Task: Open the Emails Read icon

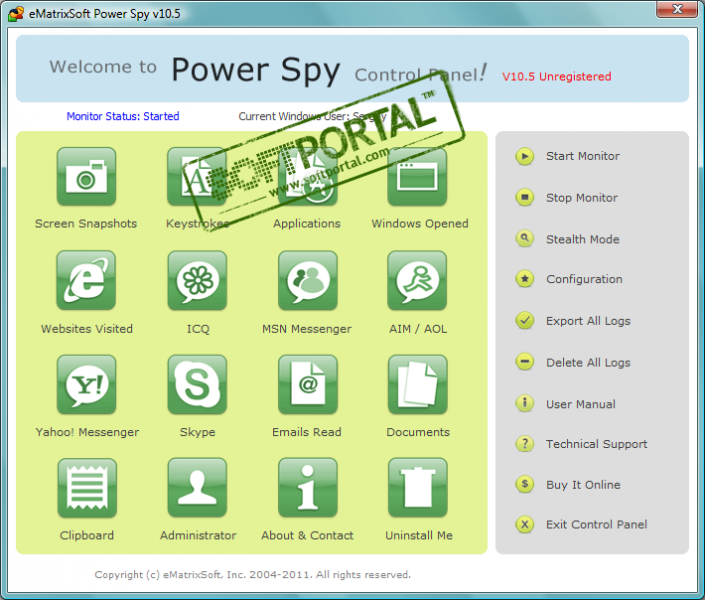Action: 308,384
